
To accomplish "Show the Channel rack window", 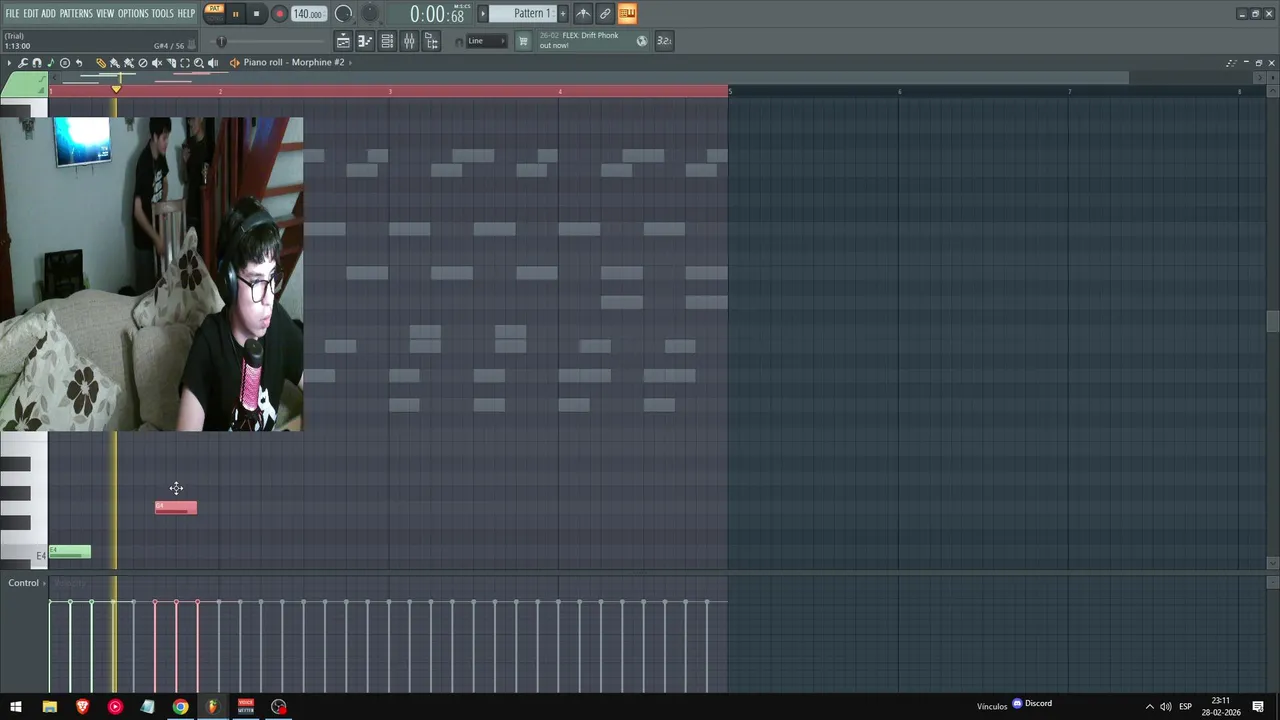I will coord(387,41).
